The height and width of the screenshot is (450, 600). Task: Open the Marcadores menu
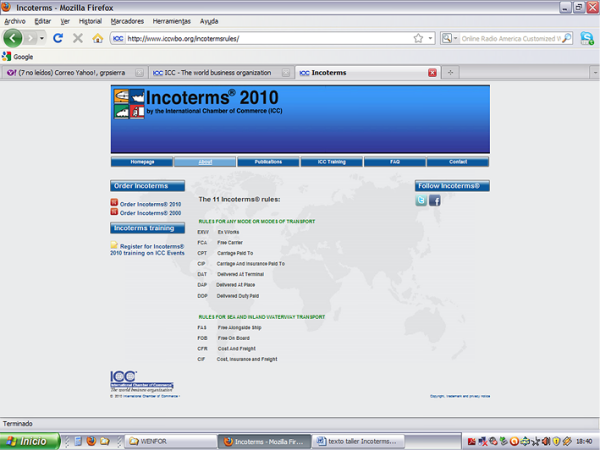[126, 21]
